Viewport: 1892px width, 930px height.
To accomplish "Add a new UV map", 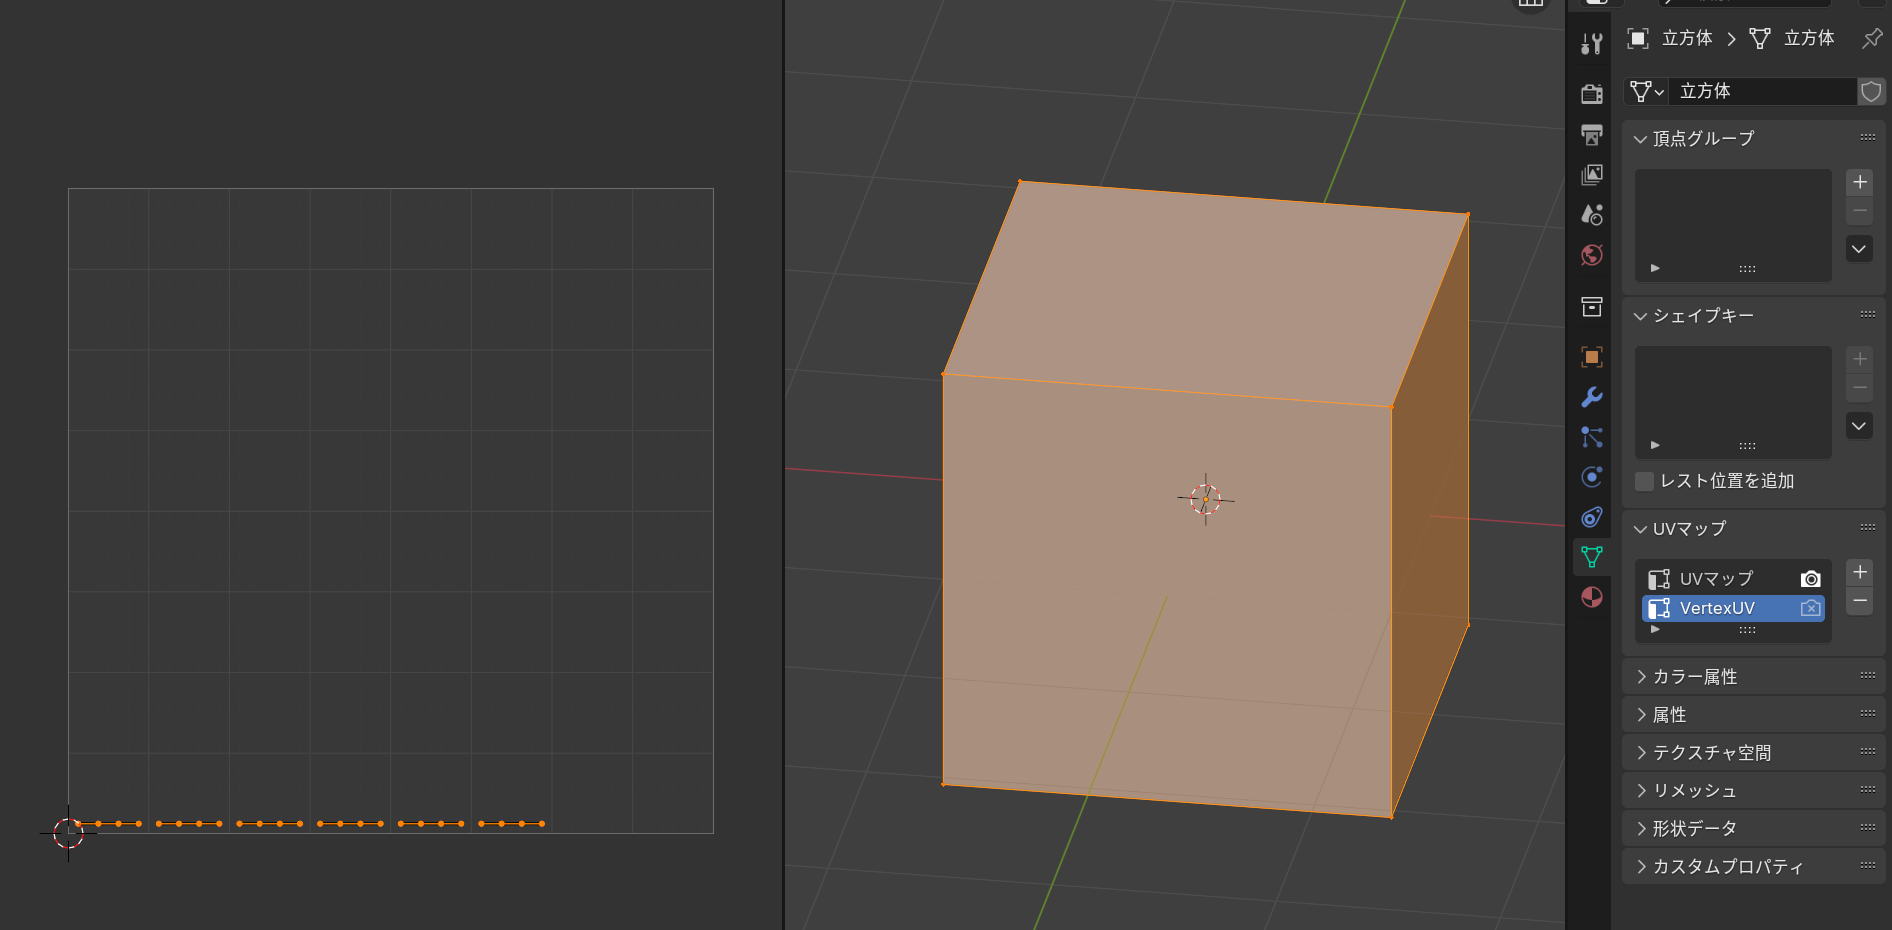I will pos(1859,572).
